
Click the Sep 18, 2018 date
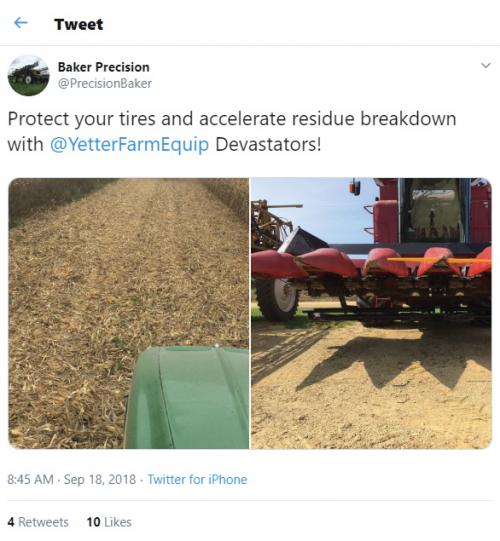tap(100, 479)
